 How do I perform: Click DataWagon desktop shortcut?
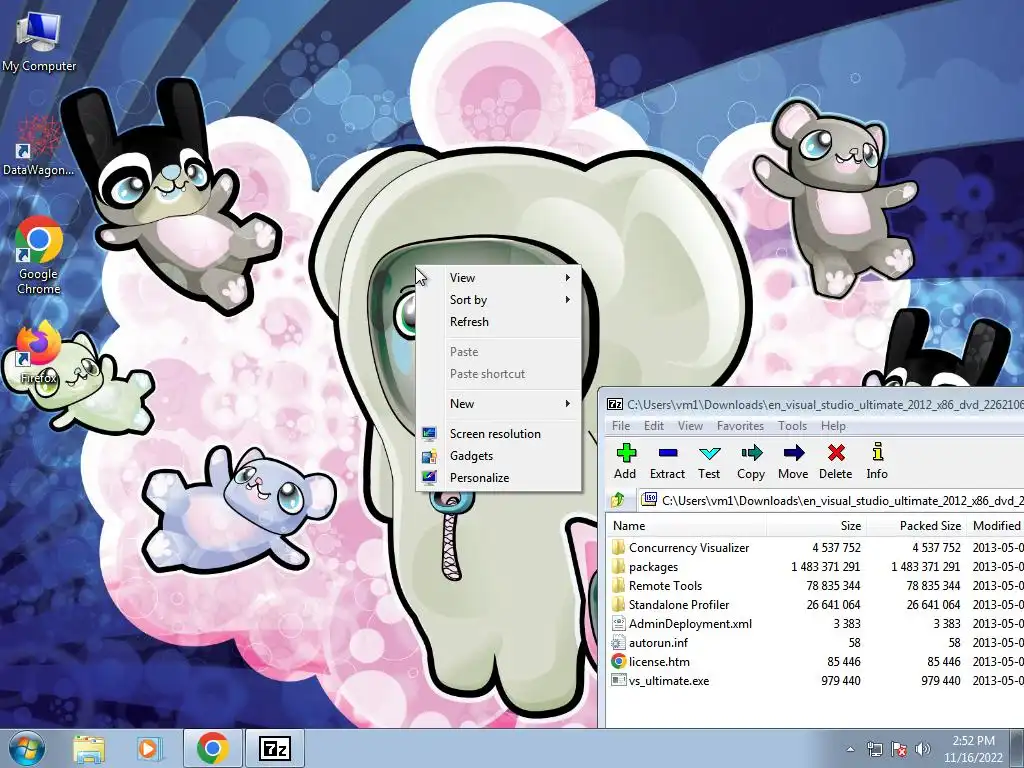39,146
